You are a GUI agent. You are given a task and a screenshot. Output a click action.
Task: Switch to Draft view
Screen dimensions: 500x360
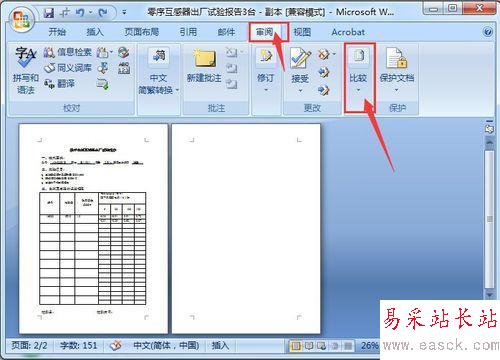[348, 346]
